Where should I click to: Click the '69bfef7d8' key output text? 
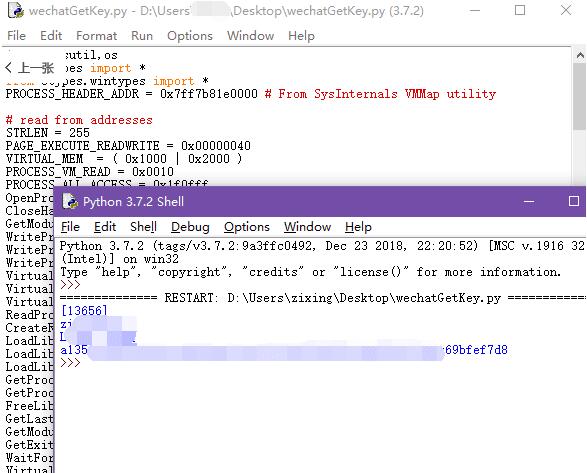[x=476, y=350]
